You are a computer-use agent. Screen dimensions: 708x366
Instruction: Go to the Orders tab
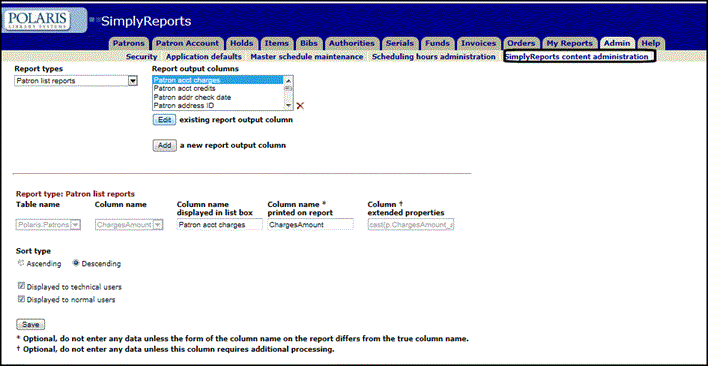coord(521,43)
